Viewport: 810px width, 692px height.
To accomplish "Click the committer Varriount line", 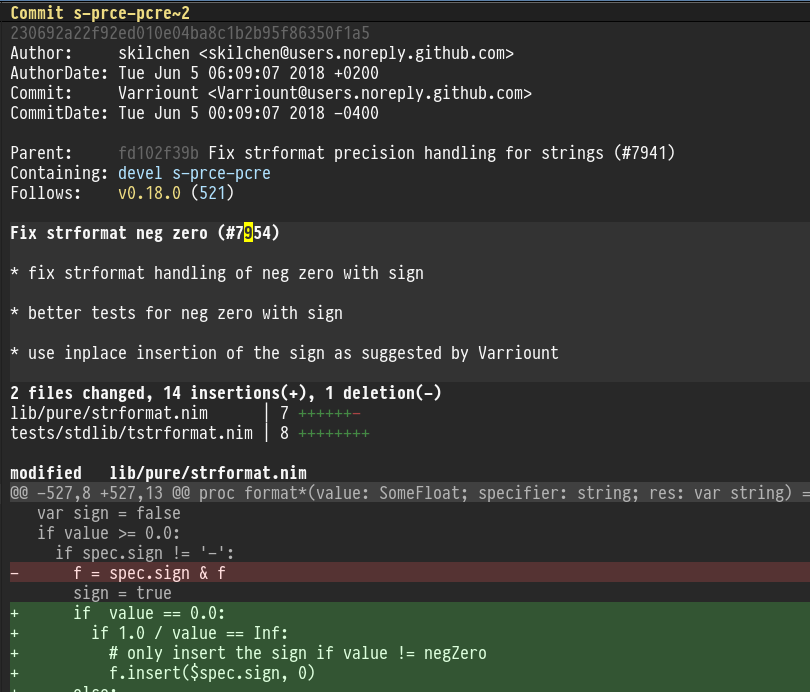I will tap(271, 93).
